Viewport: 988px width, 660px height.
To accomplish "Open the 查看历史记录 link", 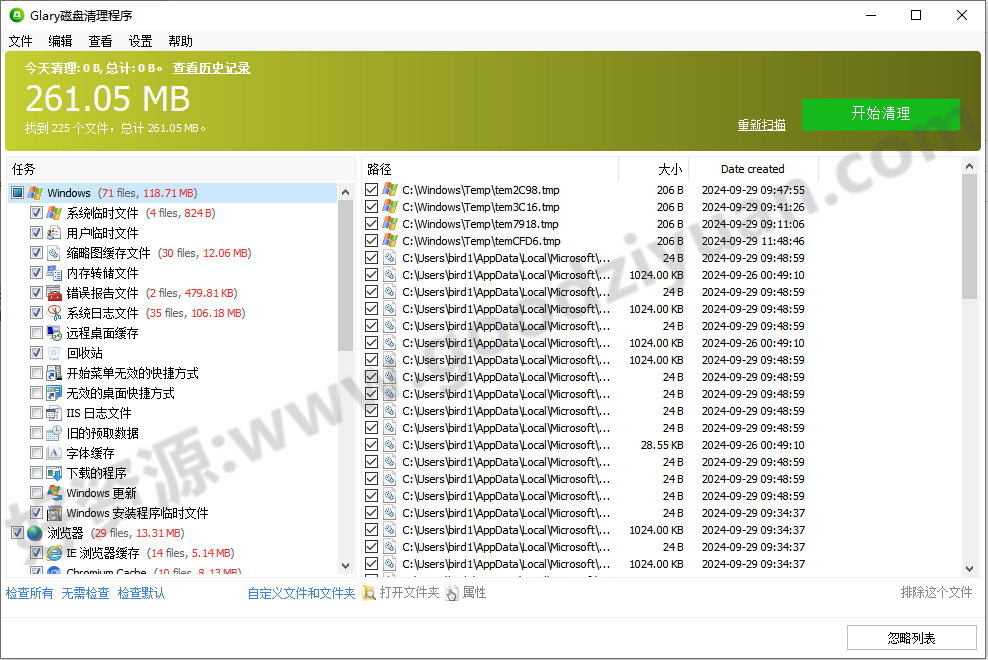I will tap(210, 68).
